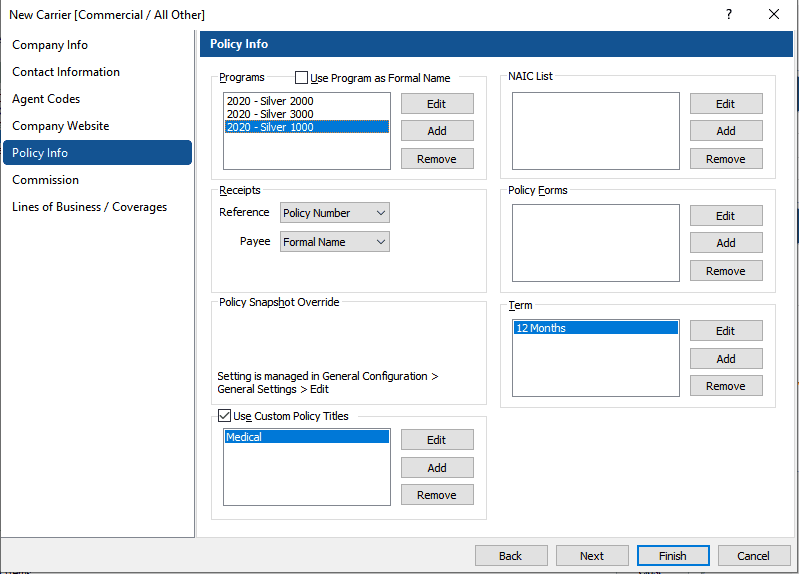The image size is (799, 574).
Task: Click Add for custom policy titles
Action: coord(437,467)
